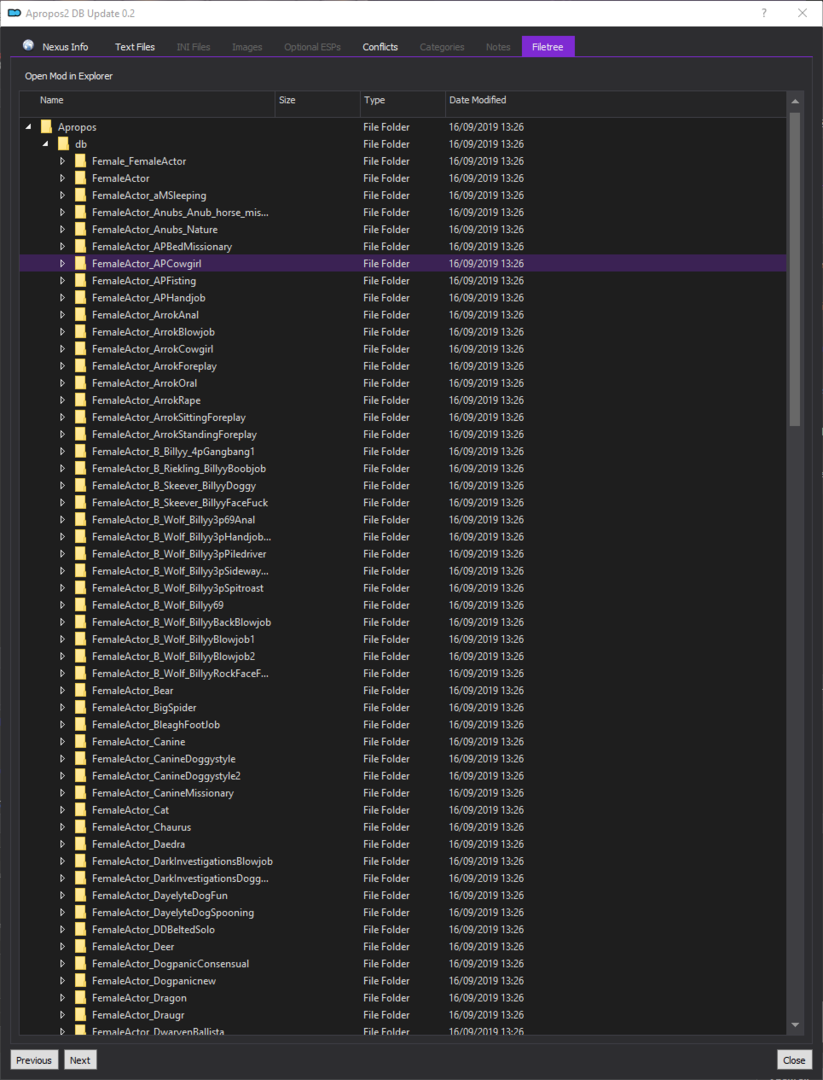Select FemaleActor_DogpanicConsensual row
Screen dimensions: 823x1080
[403, 964]
